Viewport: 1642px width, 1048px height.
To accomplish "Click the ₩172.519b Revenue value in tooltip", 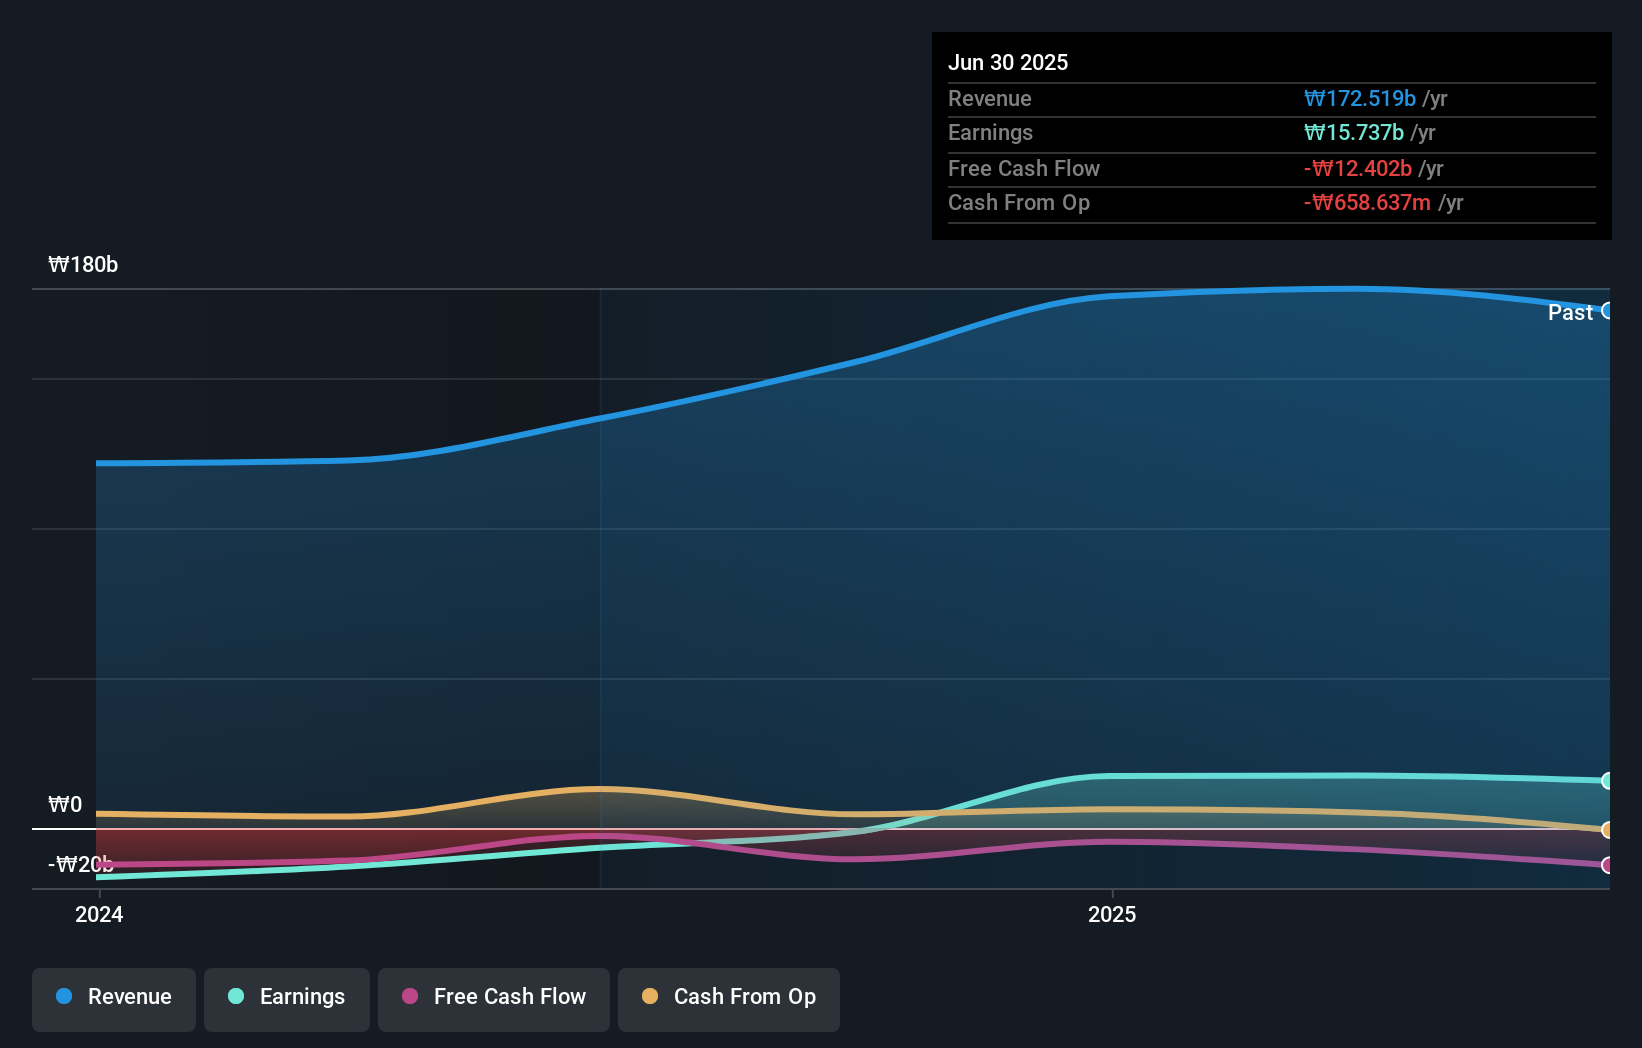I will 1361,98.
